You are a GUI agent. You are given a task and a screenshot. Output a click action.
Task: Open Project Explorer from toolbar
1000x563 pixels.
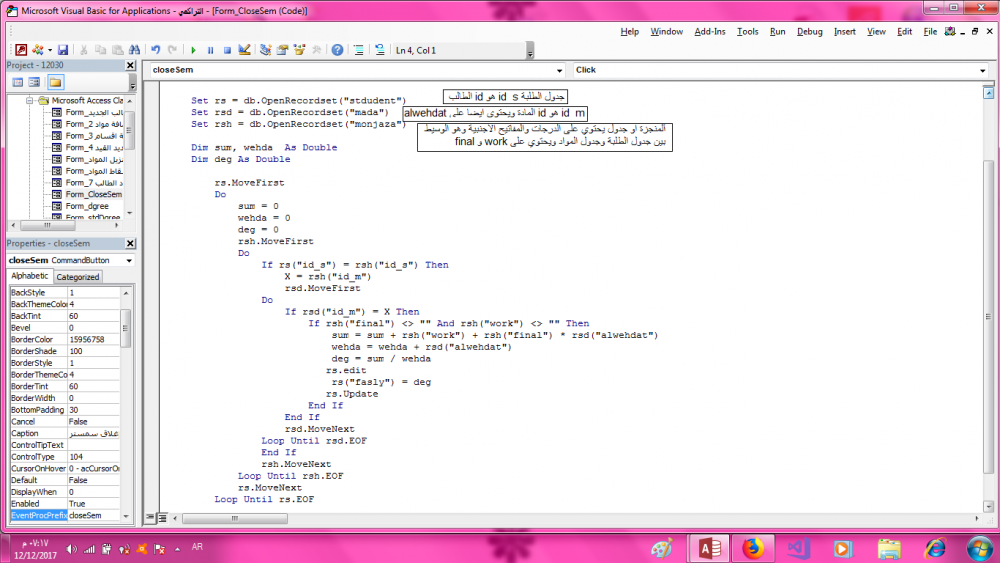(265, 50)
